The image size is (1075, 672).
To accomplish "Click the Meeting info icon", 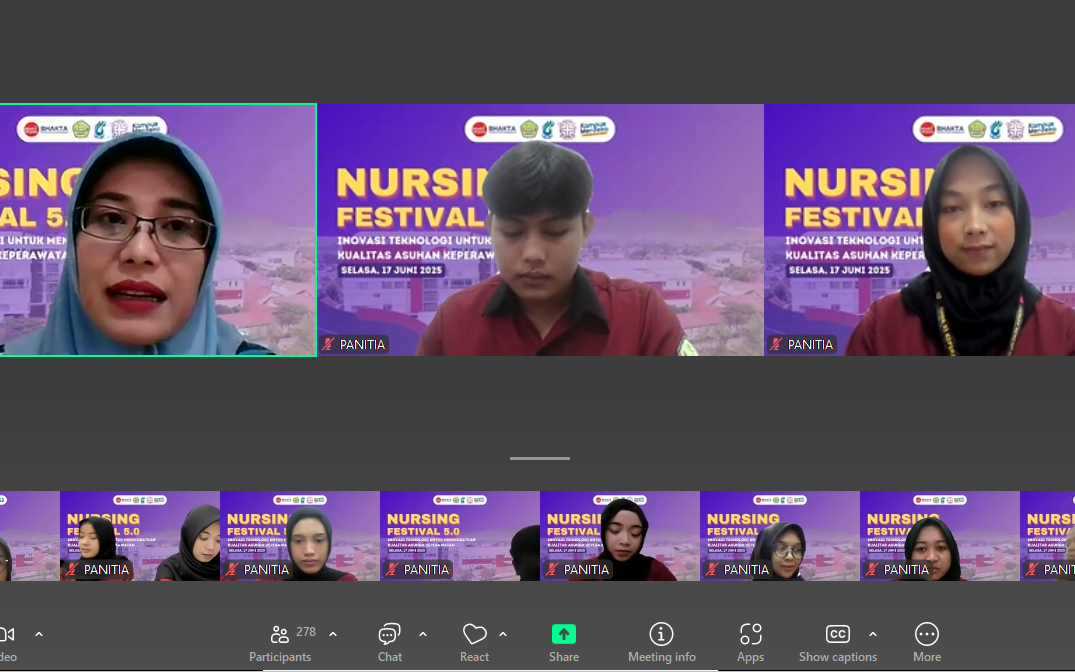I will [661, 634].
